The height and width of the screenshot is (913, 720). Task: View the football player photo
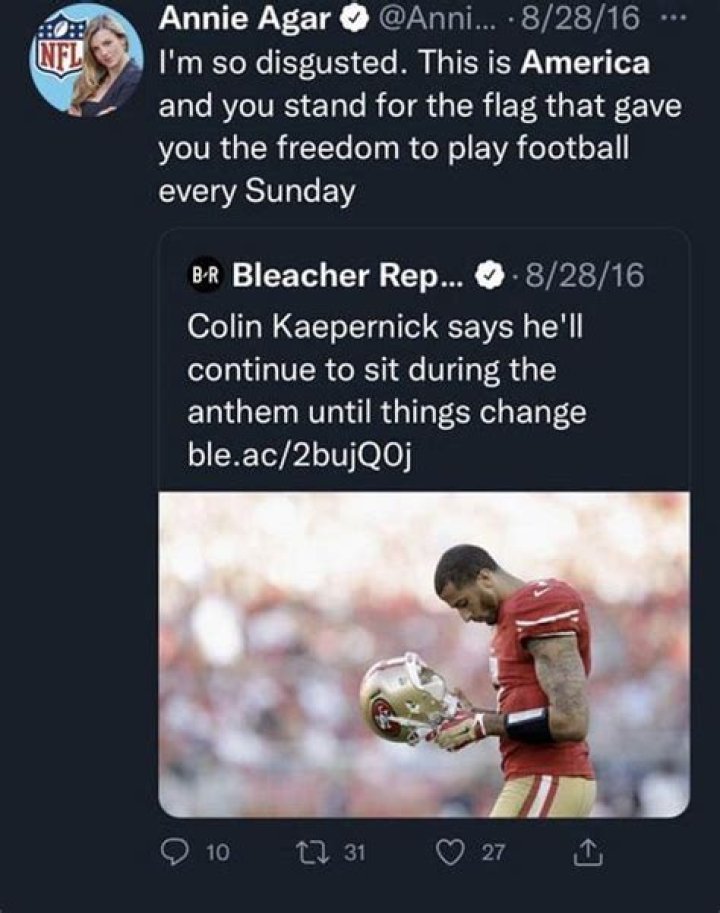tap(424, 653)
